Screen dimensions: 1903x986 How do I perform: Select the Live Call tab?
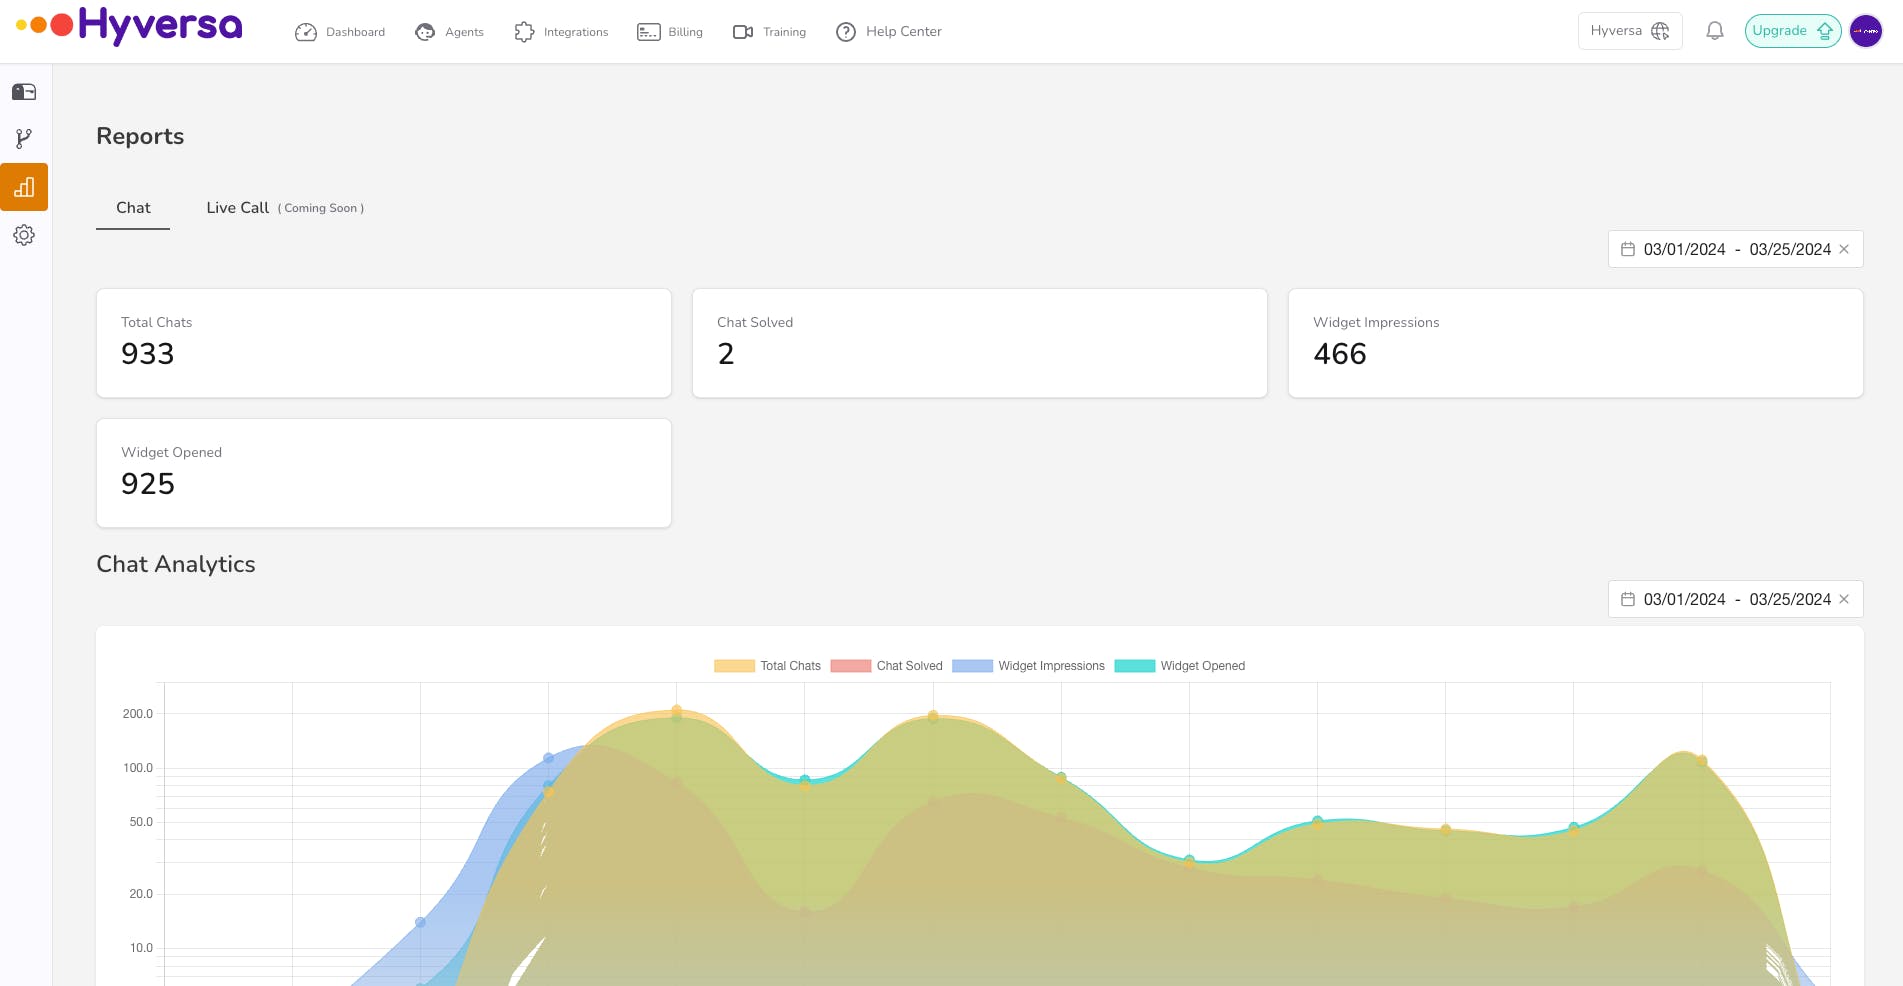[x=285, y=208]
